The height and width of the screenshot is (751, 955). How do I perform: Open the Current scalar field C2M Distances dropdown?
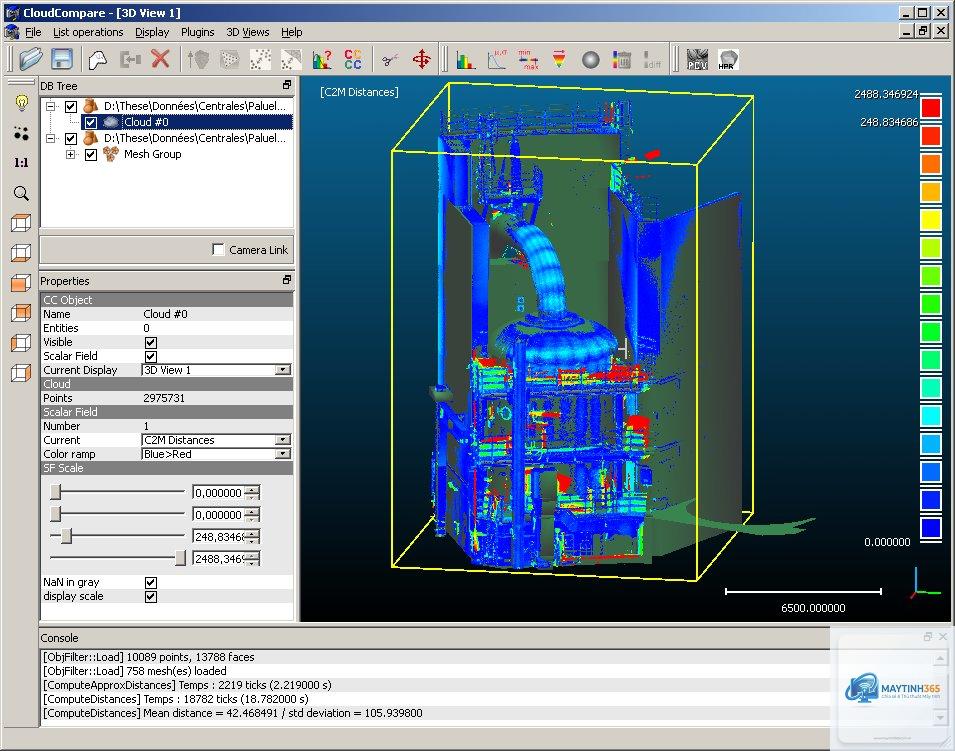tap(216, 440)
